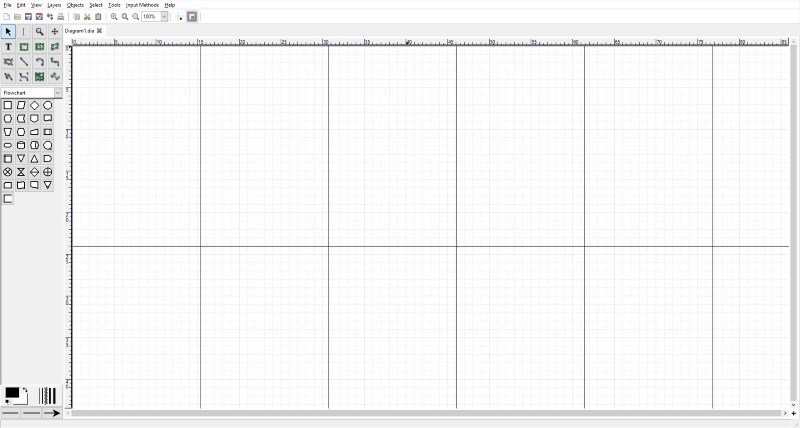The height and width of the screenshot is (428, 800).
Task: Pick the straight Line tool
Action: click(x=24, y=62)
